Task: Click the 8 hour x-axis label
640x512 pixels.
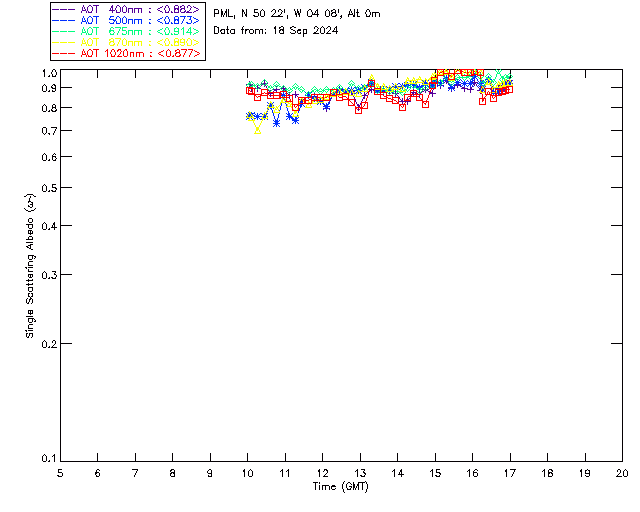Action: 173,473
